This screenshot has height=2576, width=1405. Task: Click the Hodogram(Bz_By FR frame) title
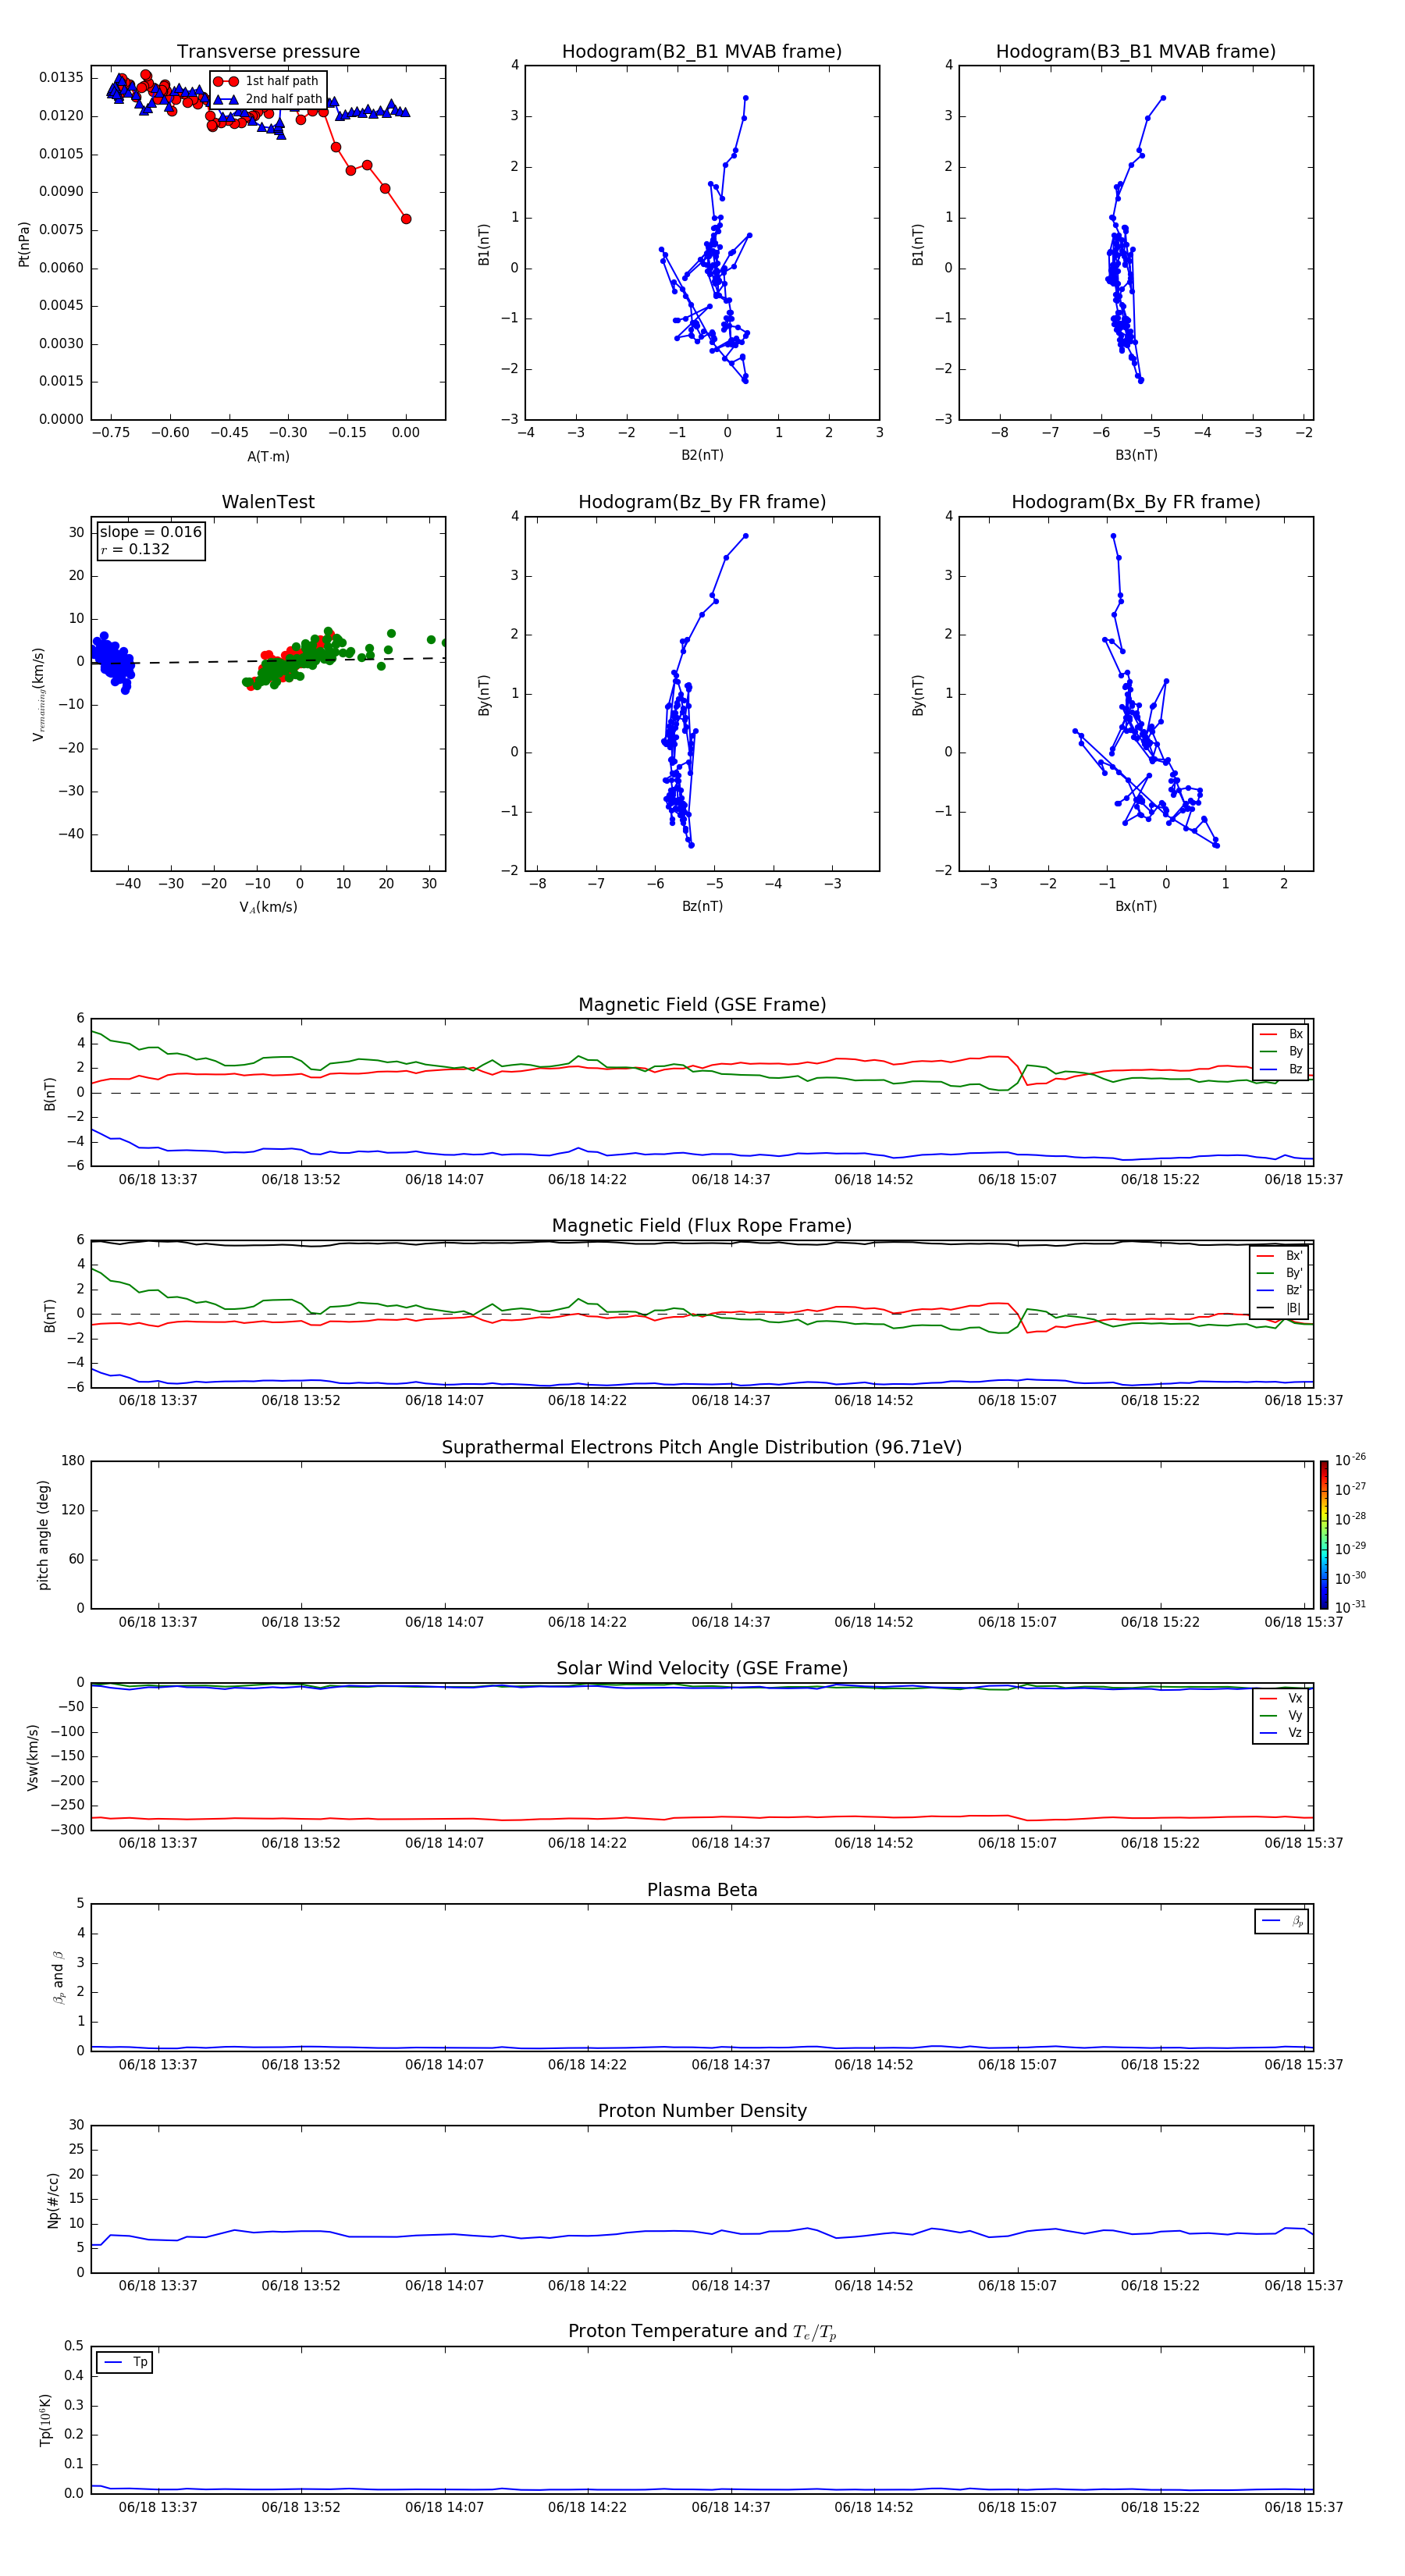click(x=701, y=502)
